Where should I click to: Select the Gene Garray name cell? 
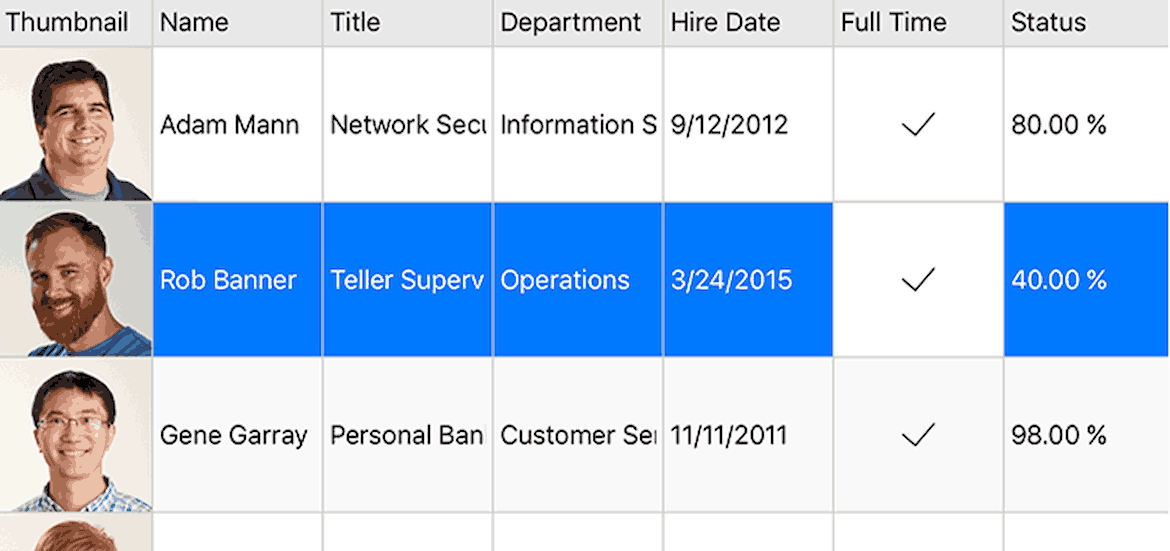(237, 435)
